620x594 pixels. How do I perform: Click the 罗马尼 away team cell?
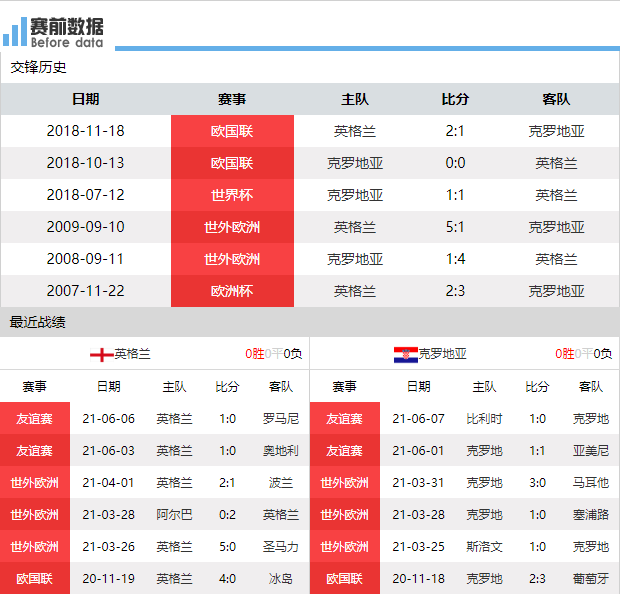(281, 418)
